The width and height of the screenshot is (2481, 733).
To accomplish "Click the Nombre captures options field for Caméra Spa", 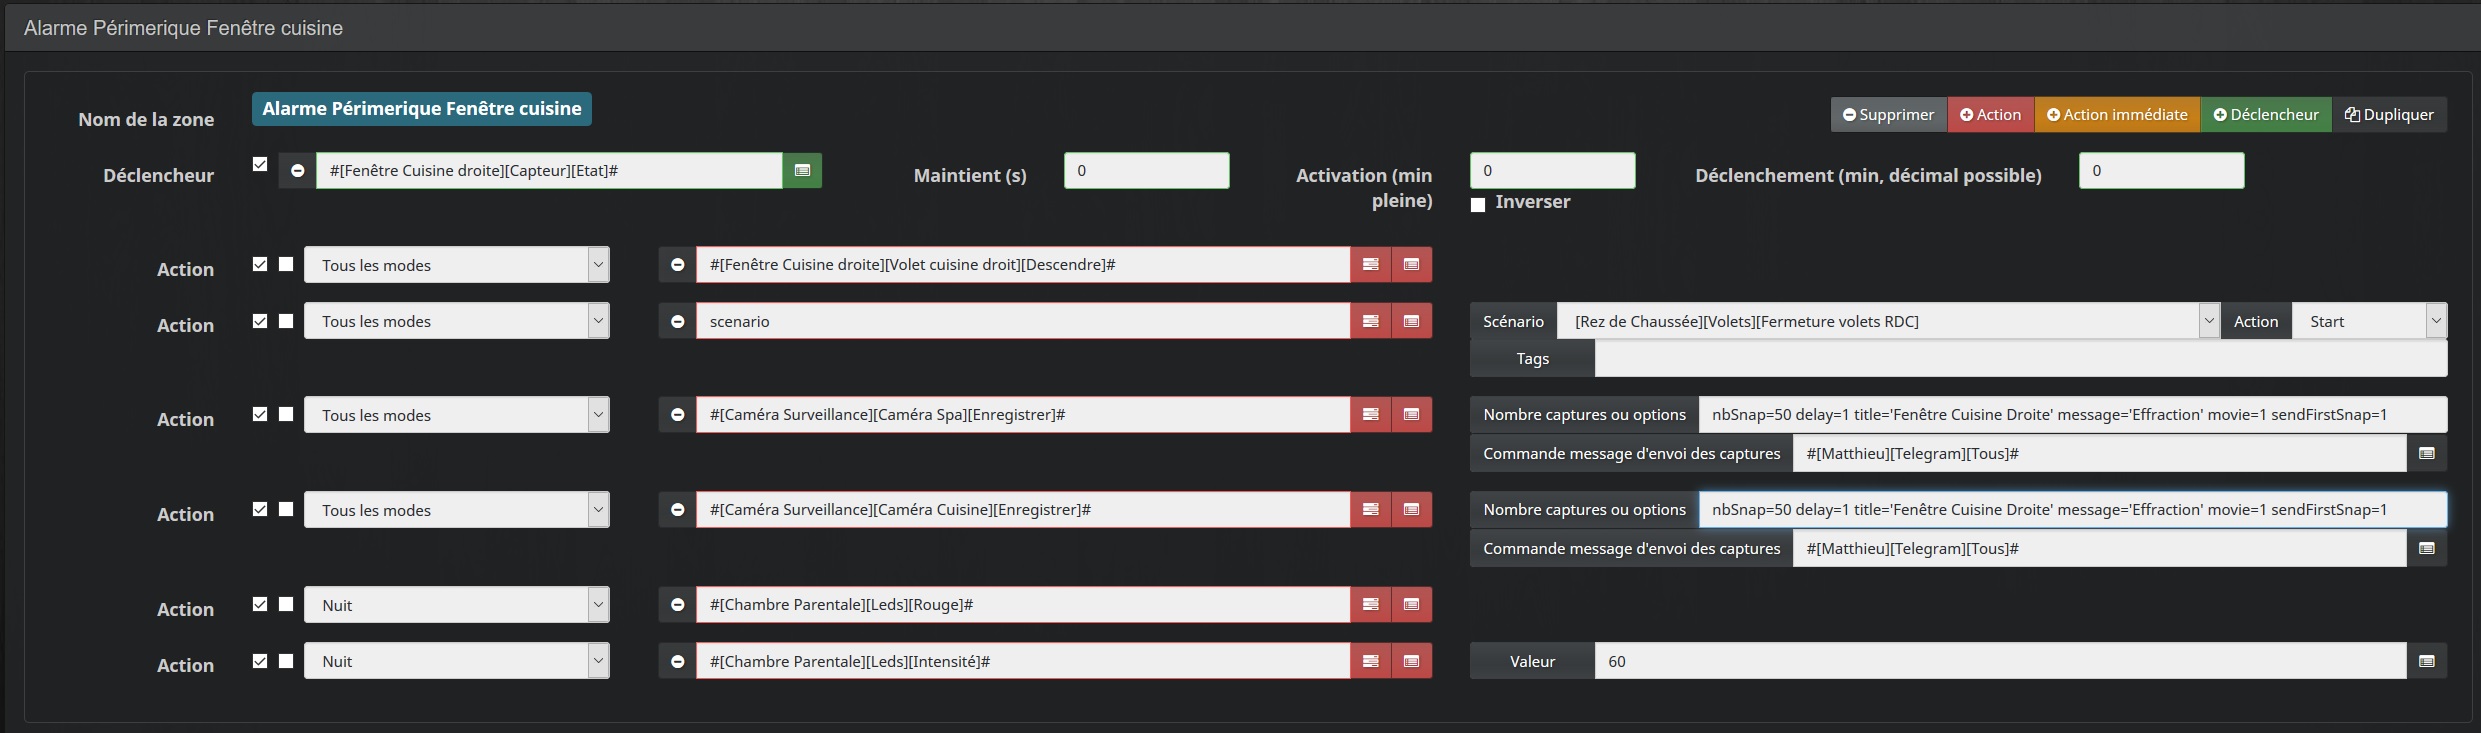I will click(2073, 415).
